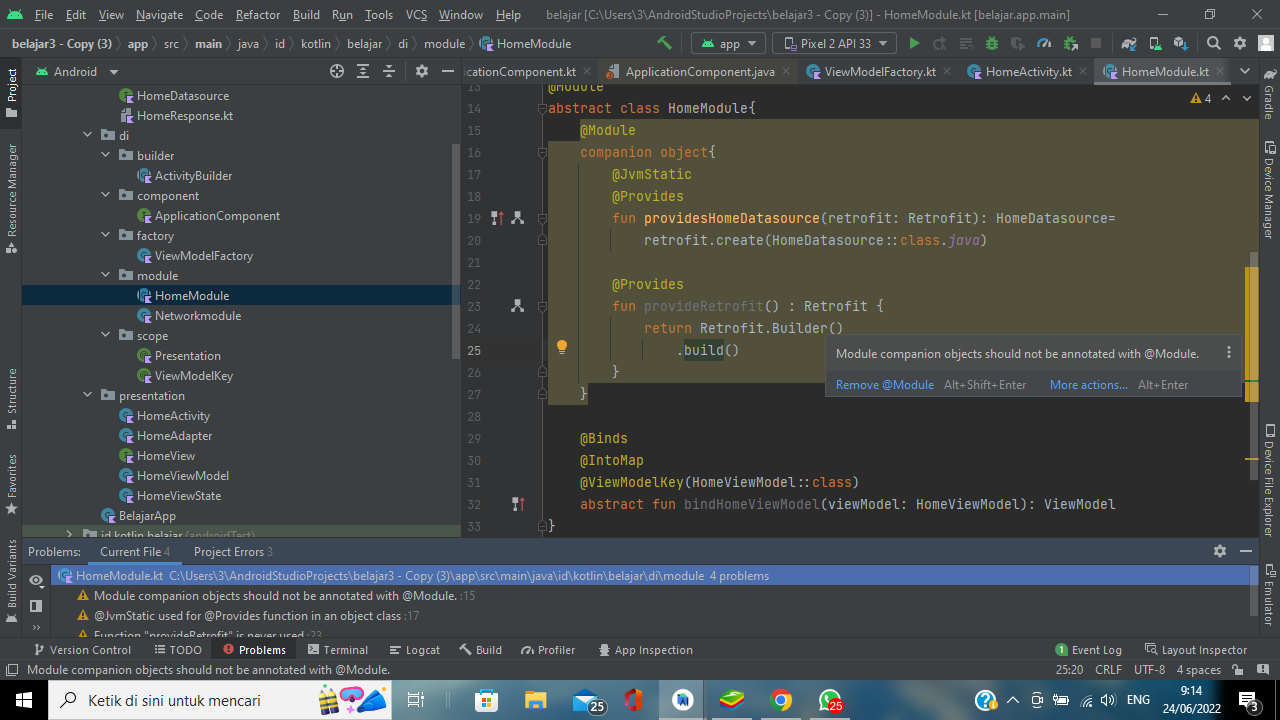Viewport: 1280px width, 720px height.
Task: Click the Make Project hammer icon
Action: pos(665,43)
